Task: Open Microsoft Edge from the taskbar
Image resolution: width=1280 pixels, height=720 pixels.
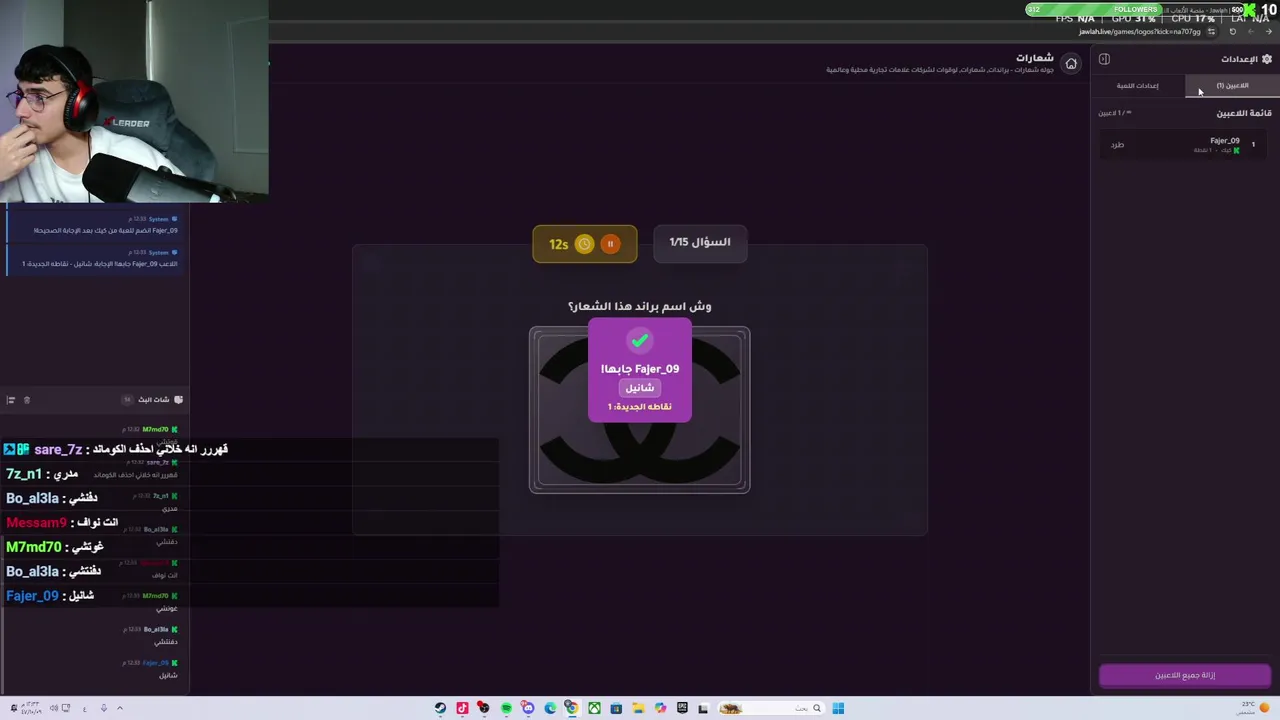Action: [x=550, y=708]
